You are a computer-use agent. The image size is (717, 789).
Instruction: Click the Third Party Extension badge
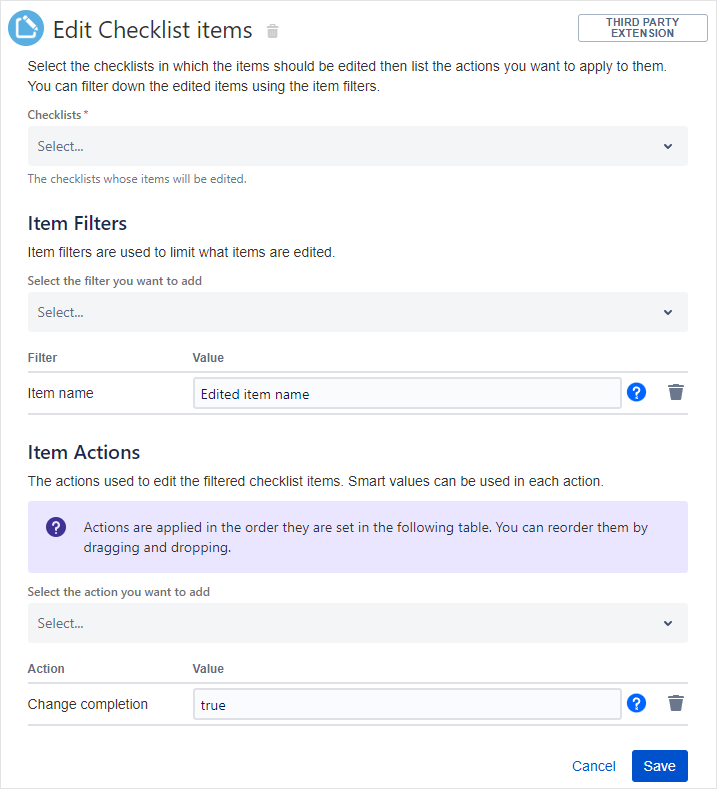click(x=642, y=28)
